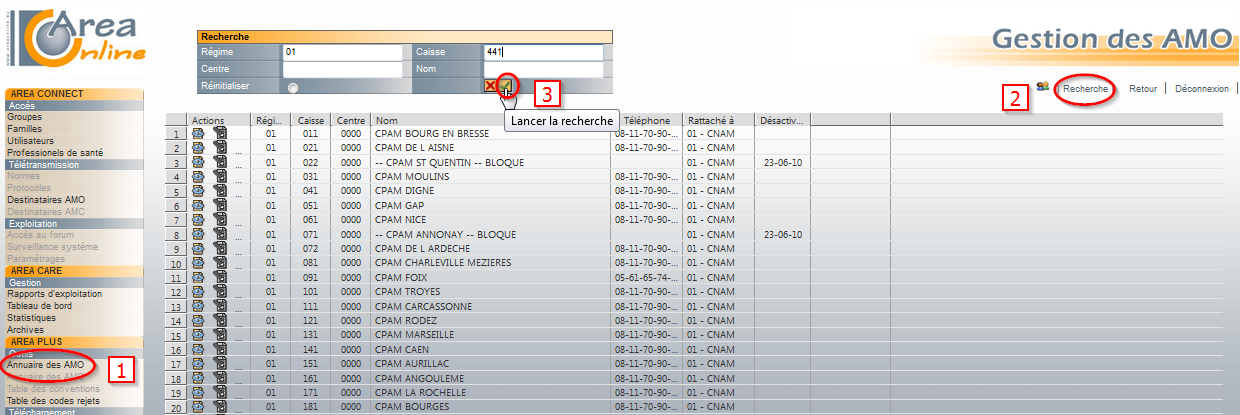This screenshot has height=415, width=1240.
Task: Open document icon for CPAM DE L AISNE row
Action: click(220, 147)
